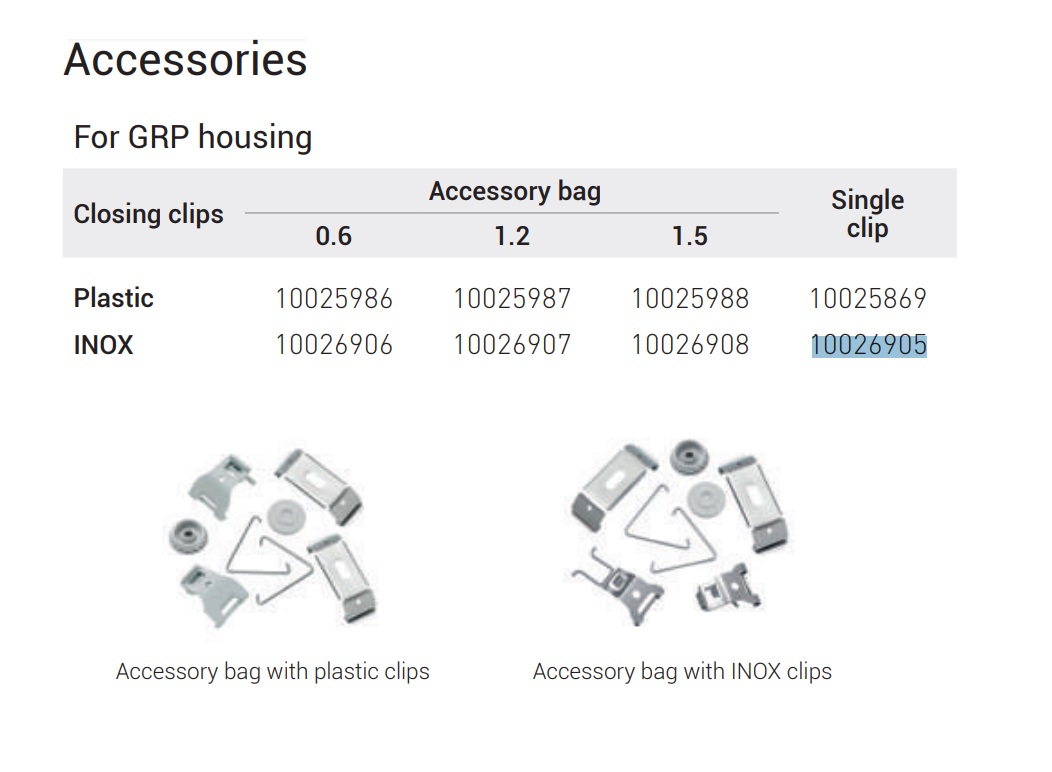The height and width of the screenshot is (772, 1052).
Task: Click the "For GRP housing" subheading
Action: 193,137
